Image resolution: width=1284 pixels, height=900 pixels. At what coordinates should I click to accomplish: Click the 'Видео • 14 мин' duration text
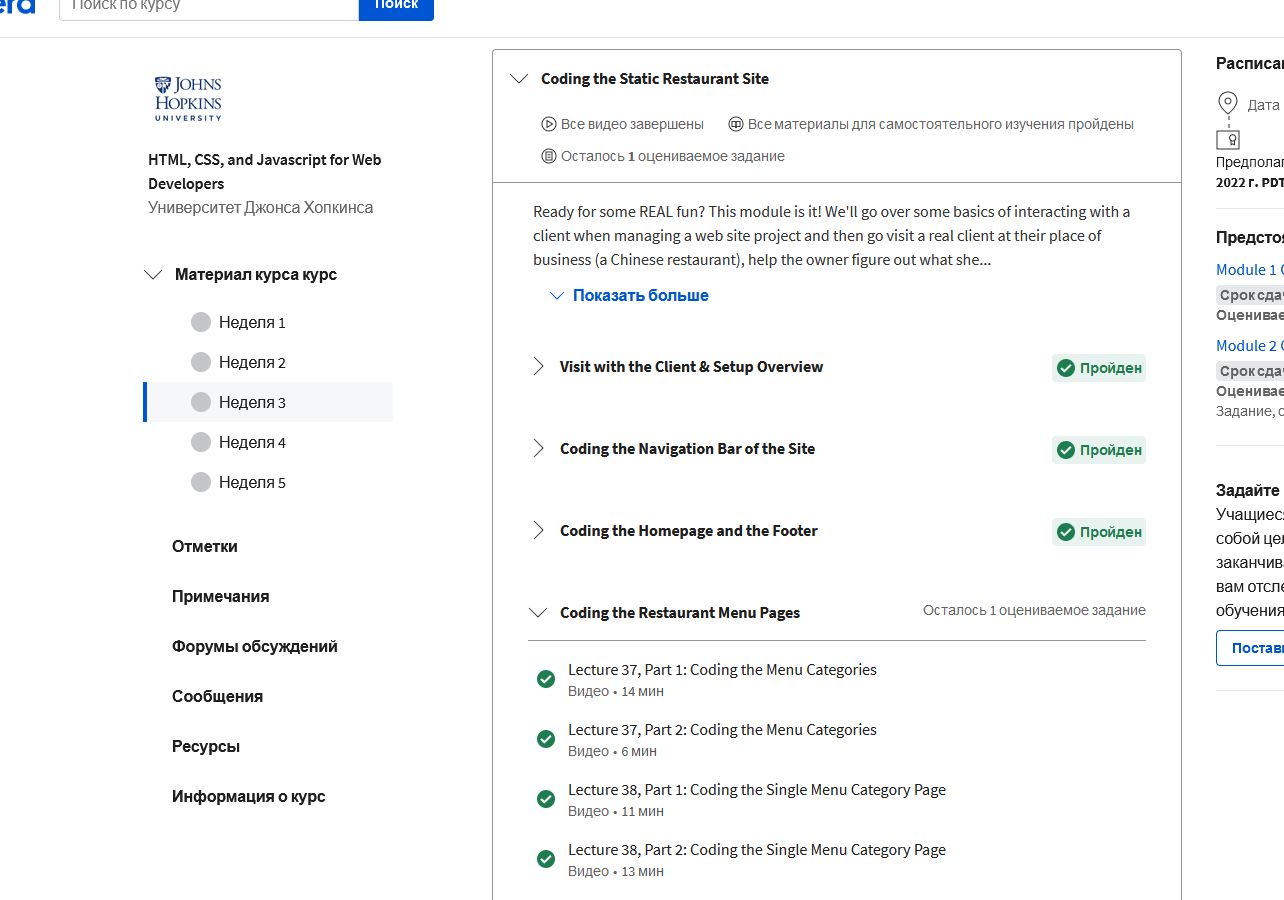[x=616, y=692]
